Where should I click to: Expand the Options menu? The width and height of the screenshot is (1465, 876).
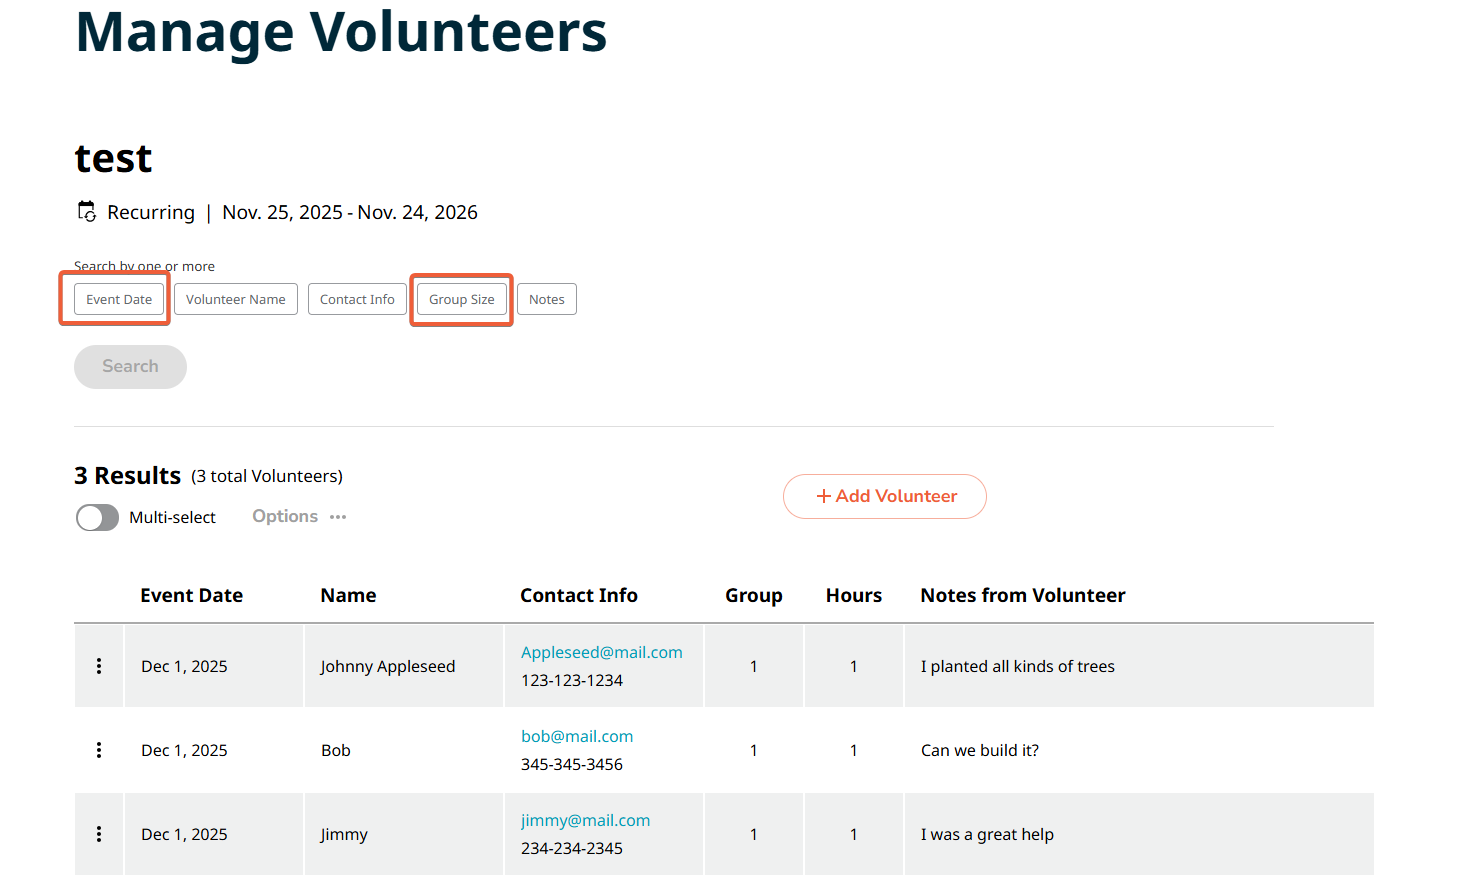click(285, 516)
